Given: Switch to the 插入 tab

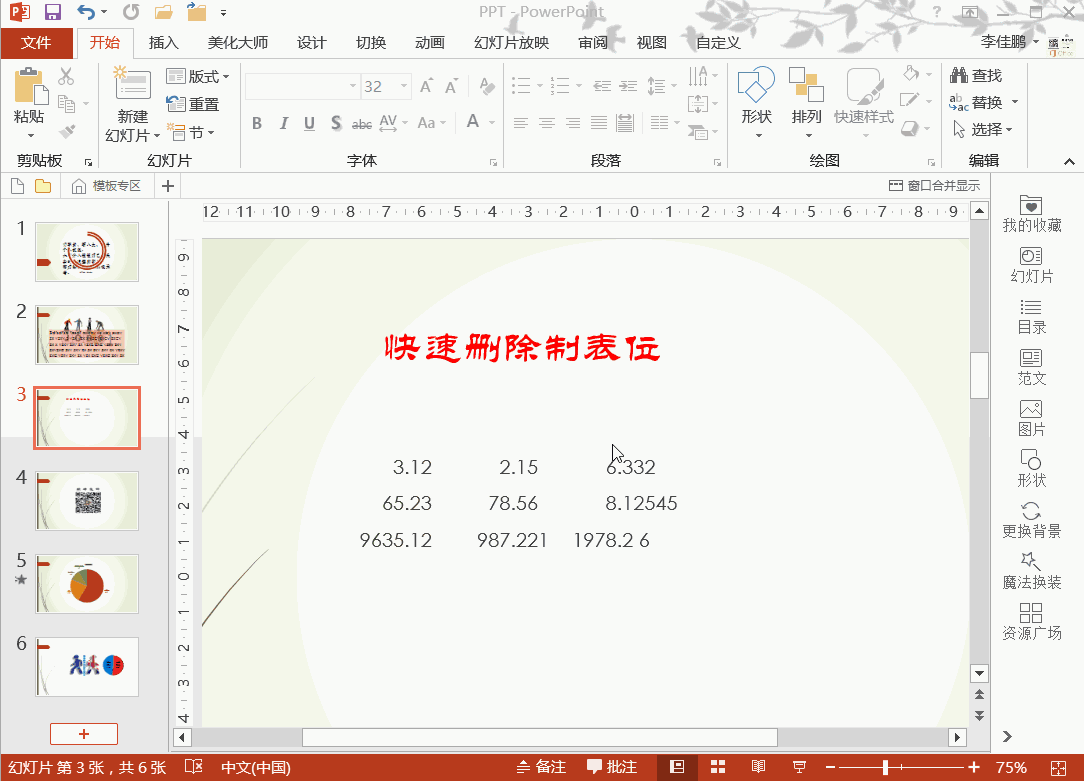Looking at the screenshot, I should 164,43.
